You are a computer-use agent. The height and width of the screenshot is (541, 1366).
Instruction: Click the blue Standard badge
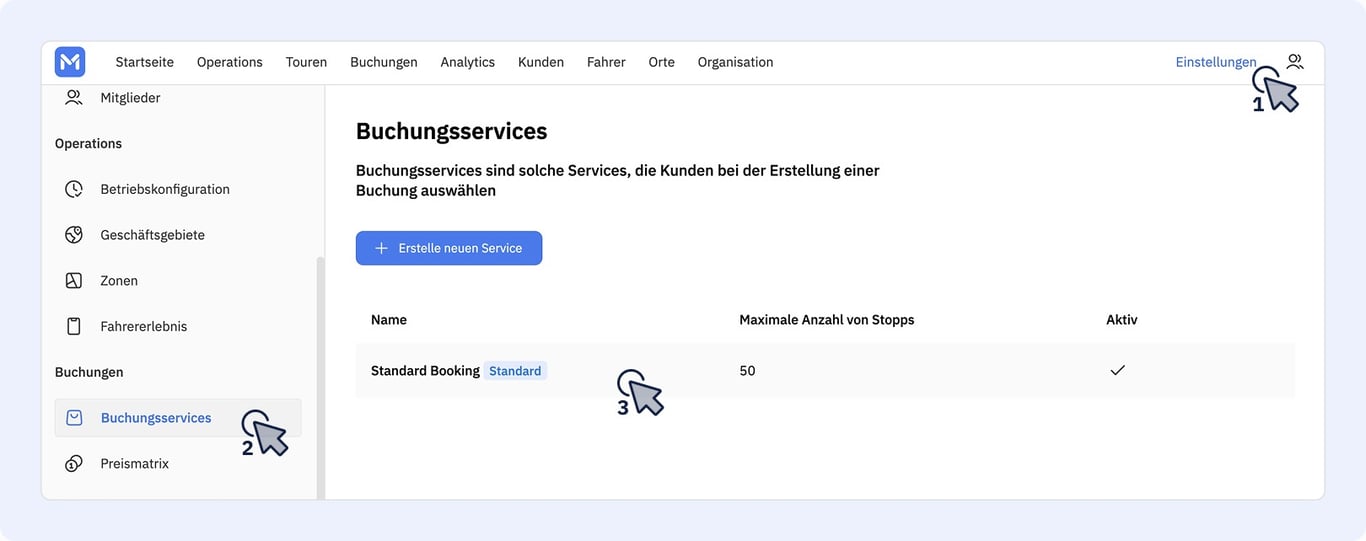point(515,371)
